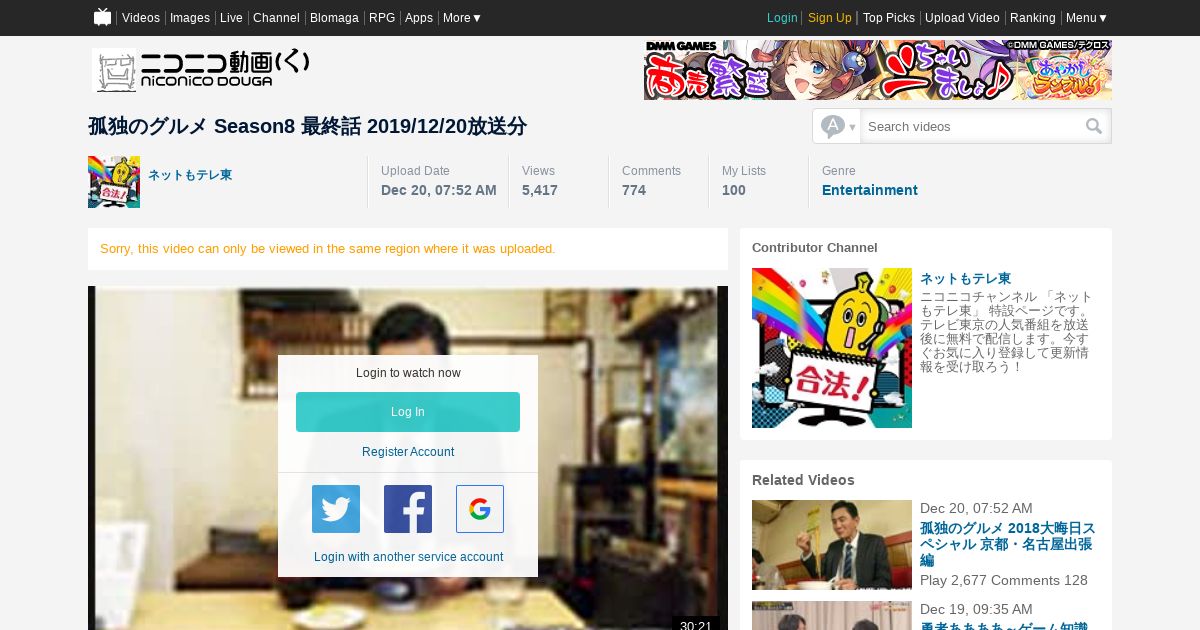This screenshot has height=630, width=1200.
Task: Open Top Picks link
Action: 889,18
